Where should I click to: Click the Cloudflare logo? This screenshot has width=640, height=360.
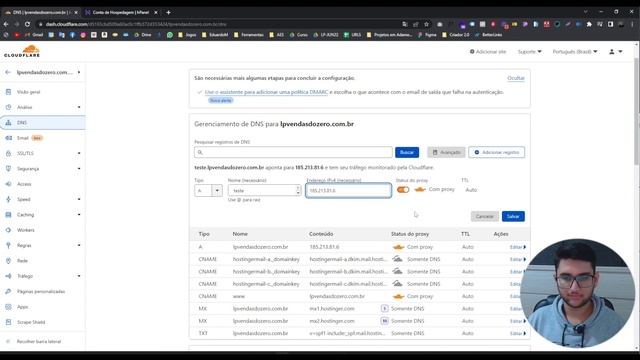22,51
